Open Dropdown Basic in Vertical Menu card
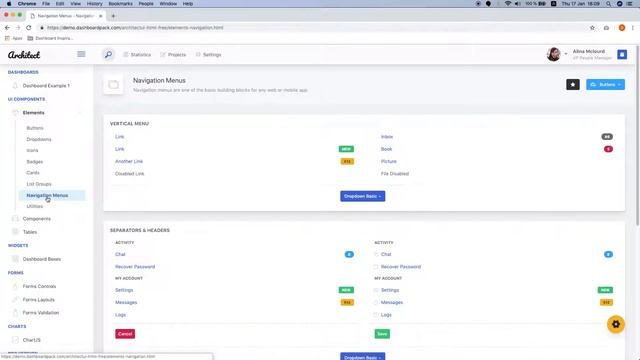The height and width of the screenshot is (360, 640). [362, 196]
